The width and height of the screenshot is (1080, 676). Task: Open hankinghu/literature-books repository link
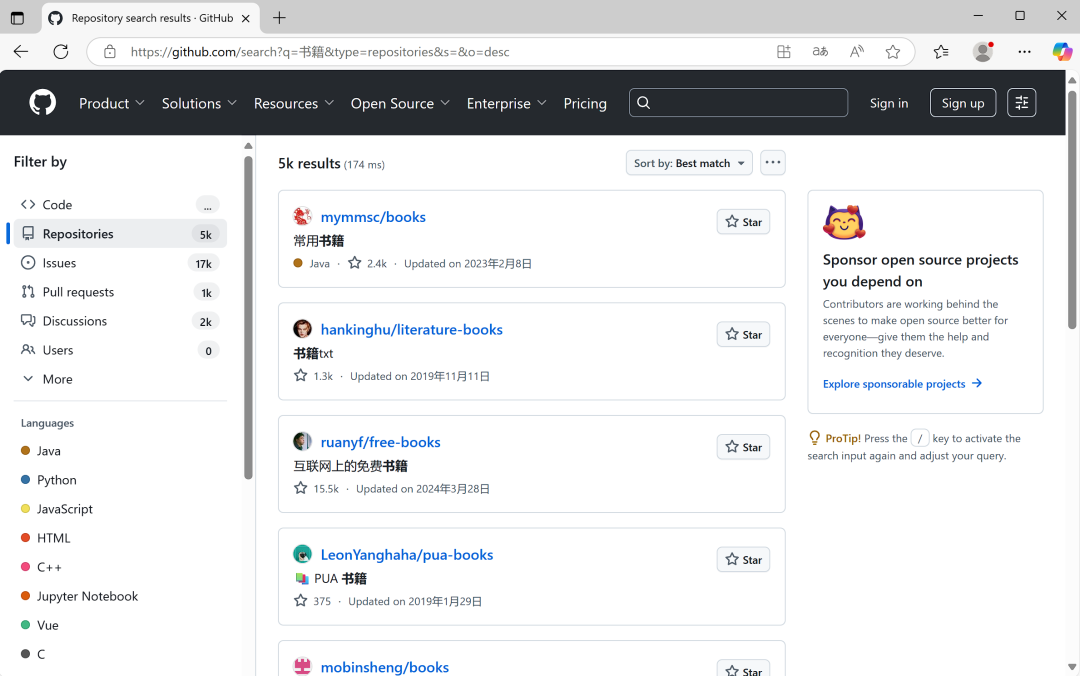[411, 330]
